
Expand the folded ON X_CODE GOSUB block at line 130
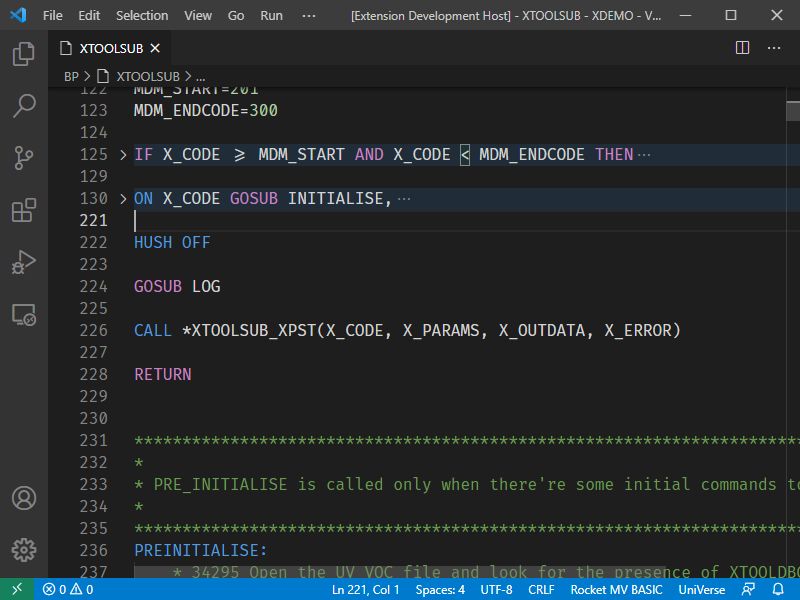(123, 198)
